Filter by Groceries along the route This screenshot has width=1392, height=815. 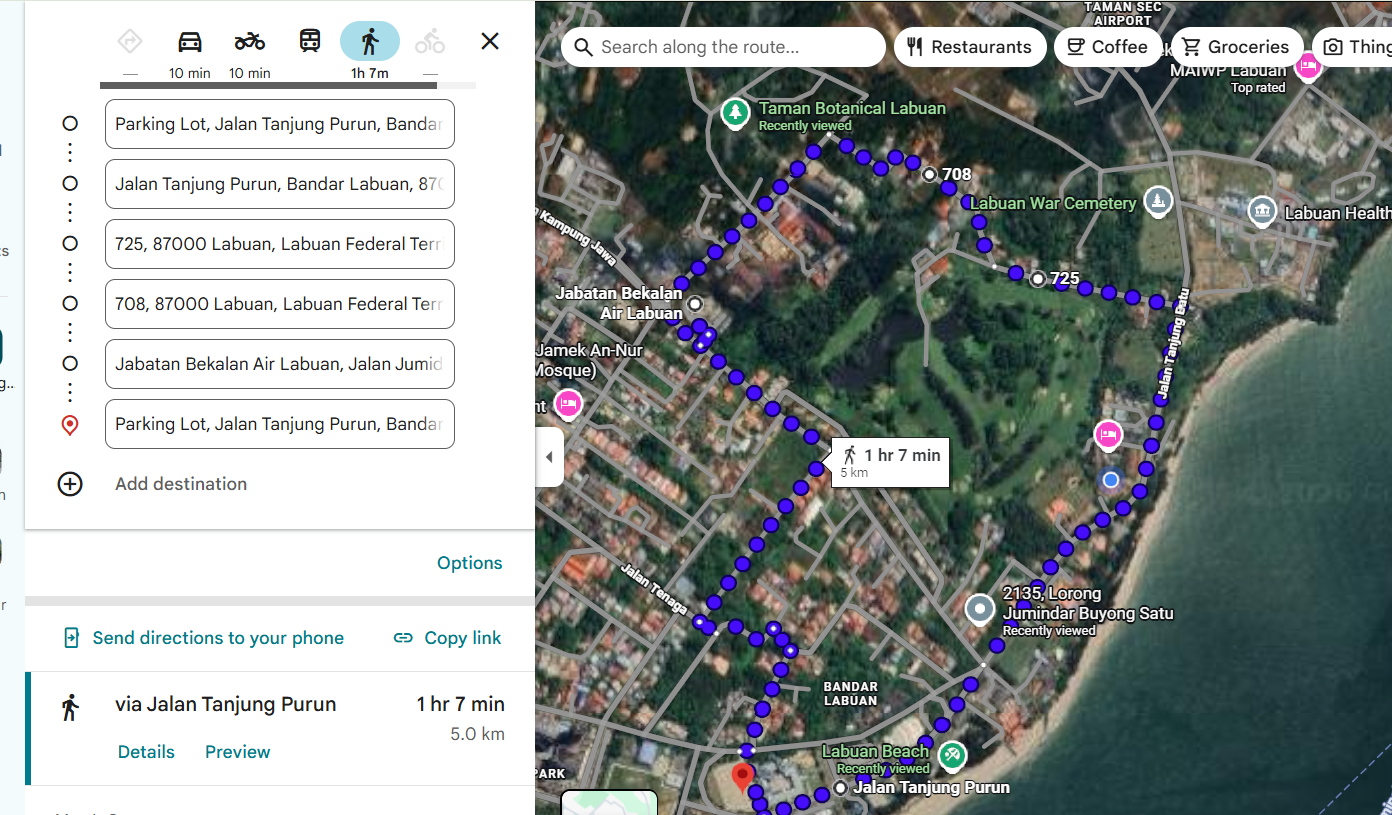pyautogui.click(x=1236, y=47)
